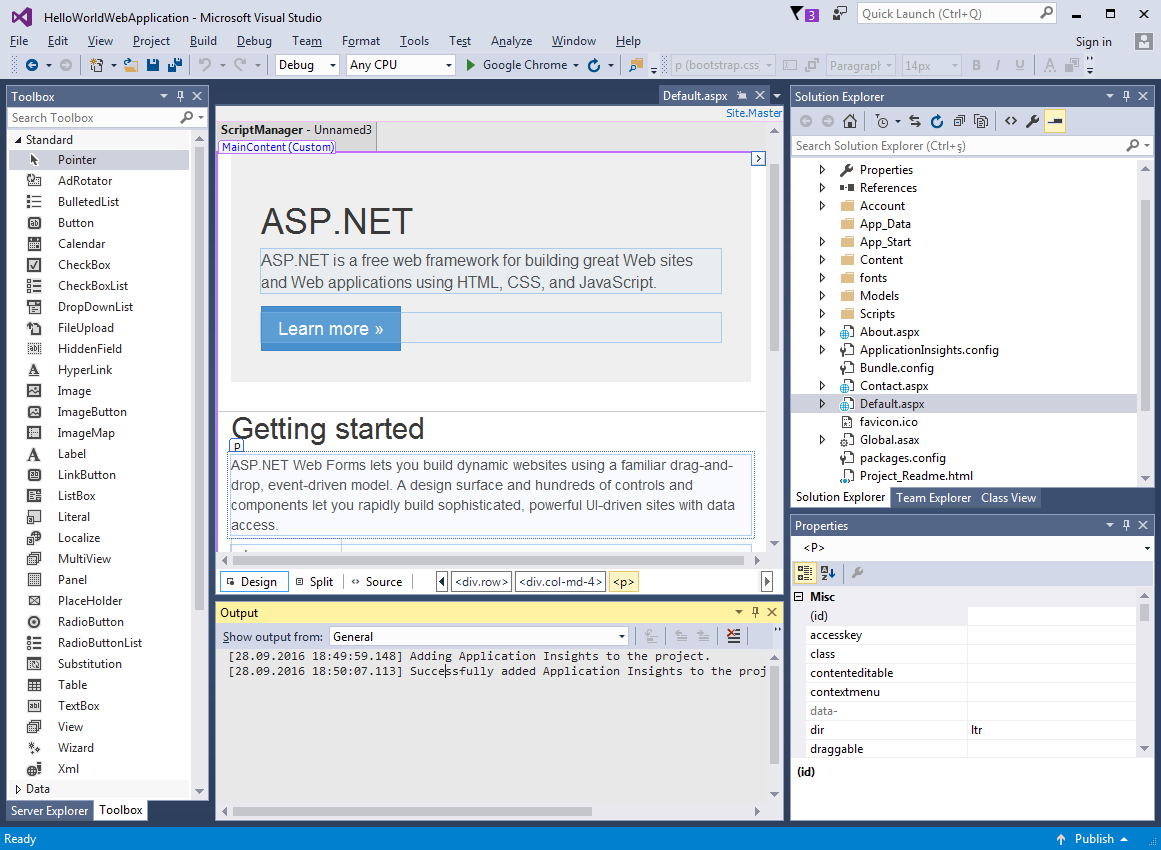Switch to the Server Explorer tab

pyautogui.click(x=49, y=810)
